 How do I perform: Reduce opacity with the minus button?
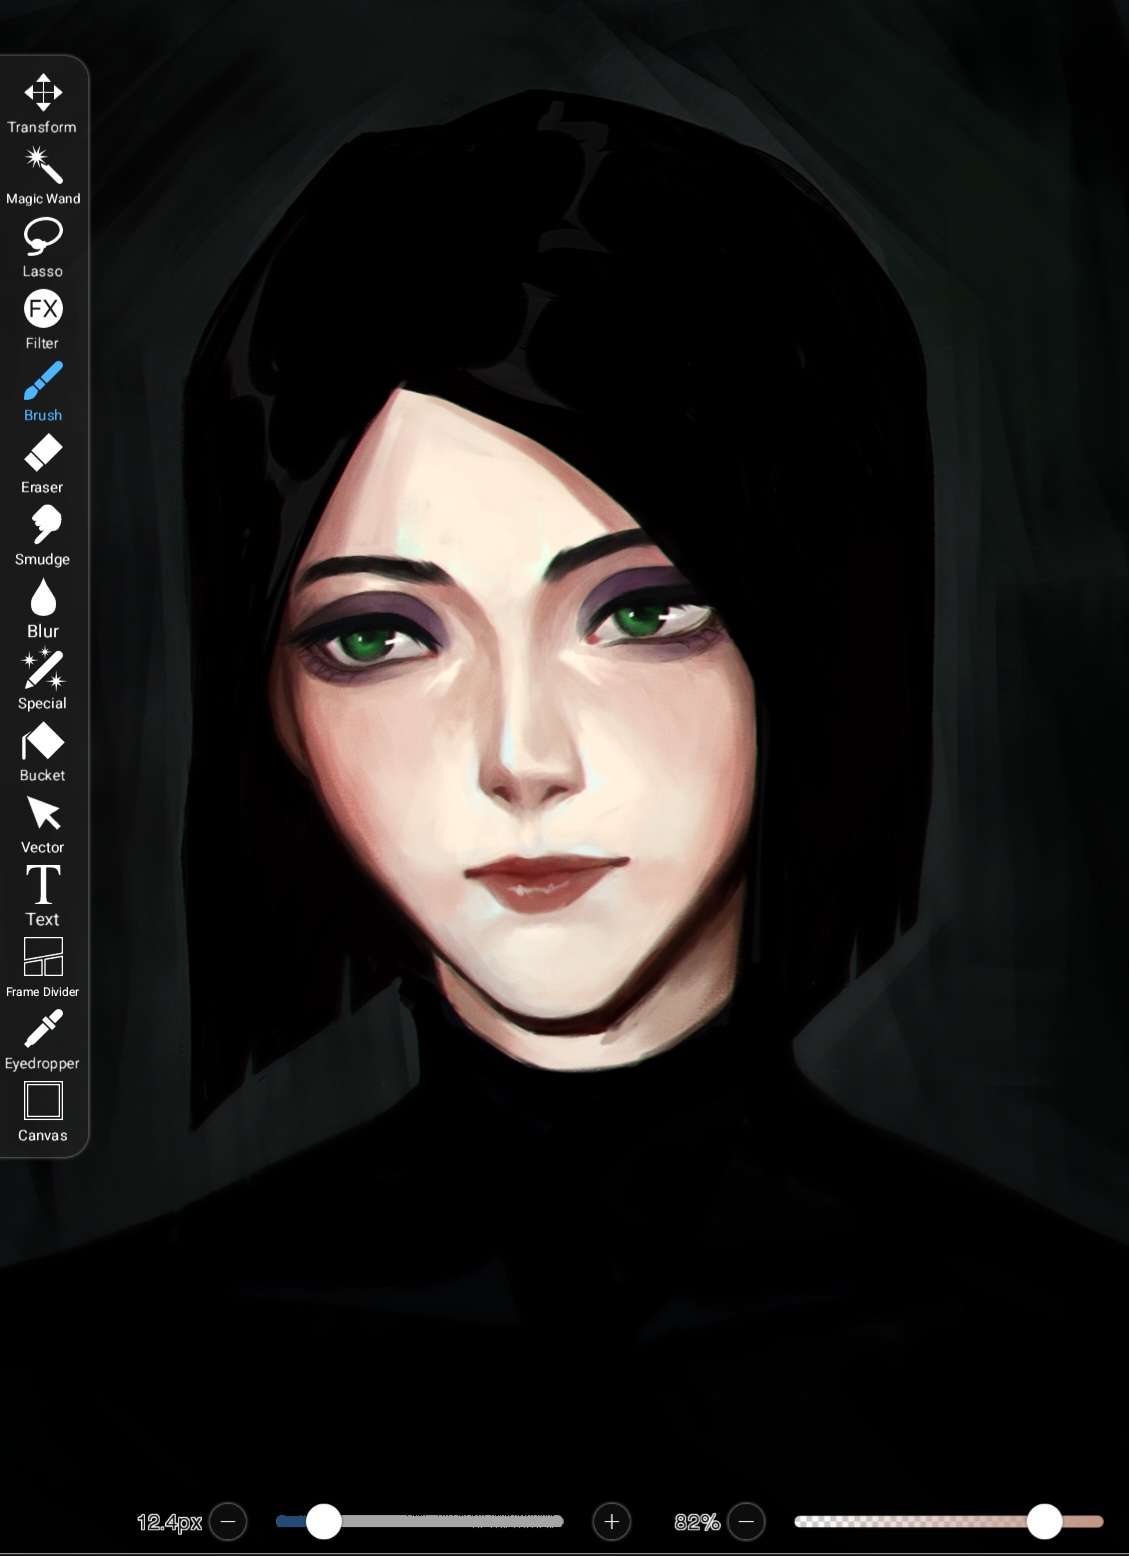coord(746,1522)
